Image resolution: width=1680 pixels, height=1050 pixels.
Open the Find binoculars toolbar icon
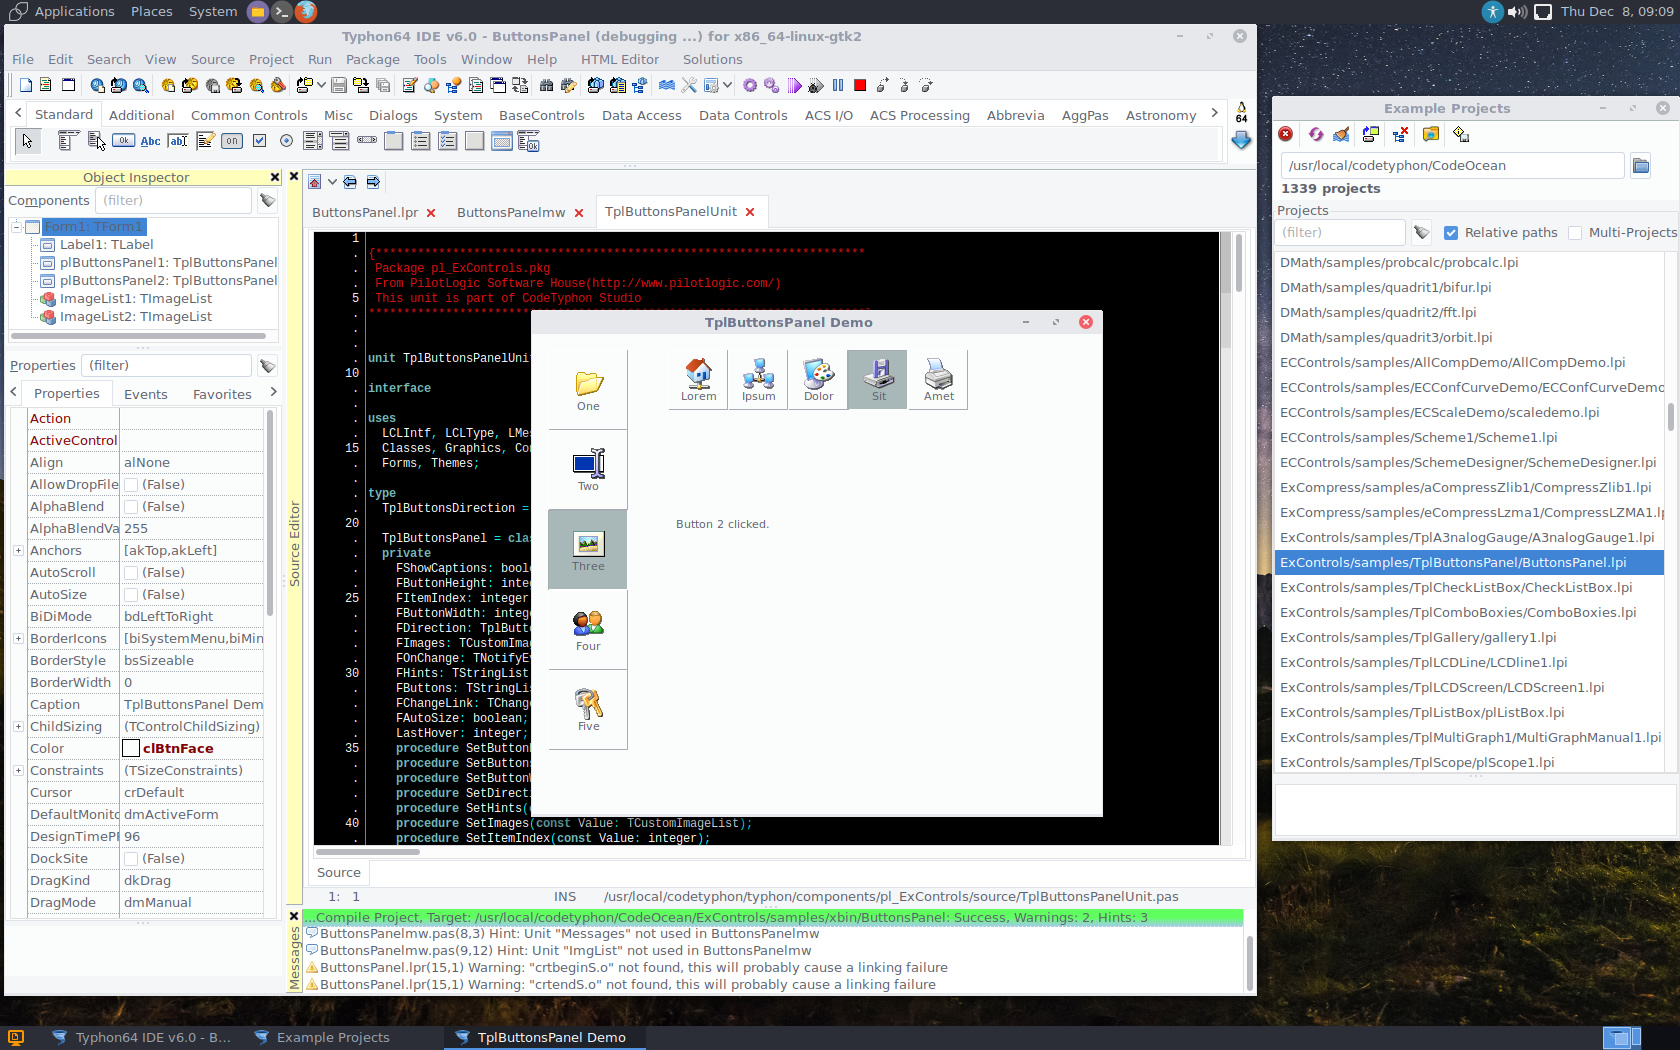click(546, 85)
